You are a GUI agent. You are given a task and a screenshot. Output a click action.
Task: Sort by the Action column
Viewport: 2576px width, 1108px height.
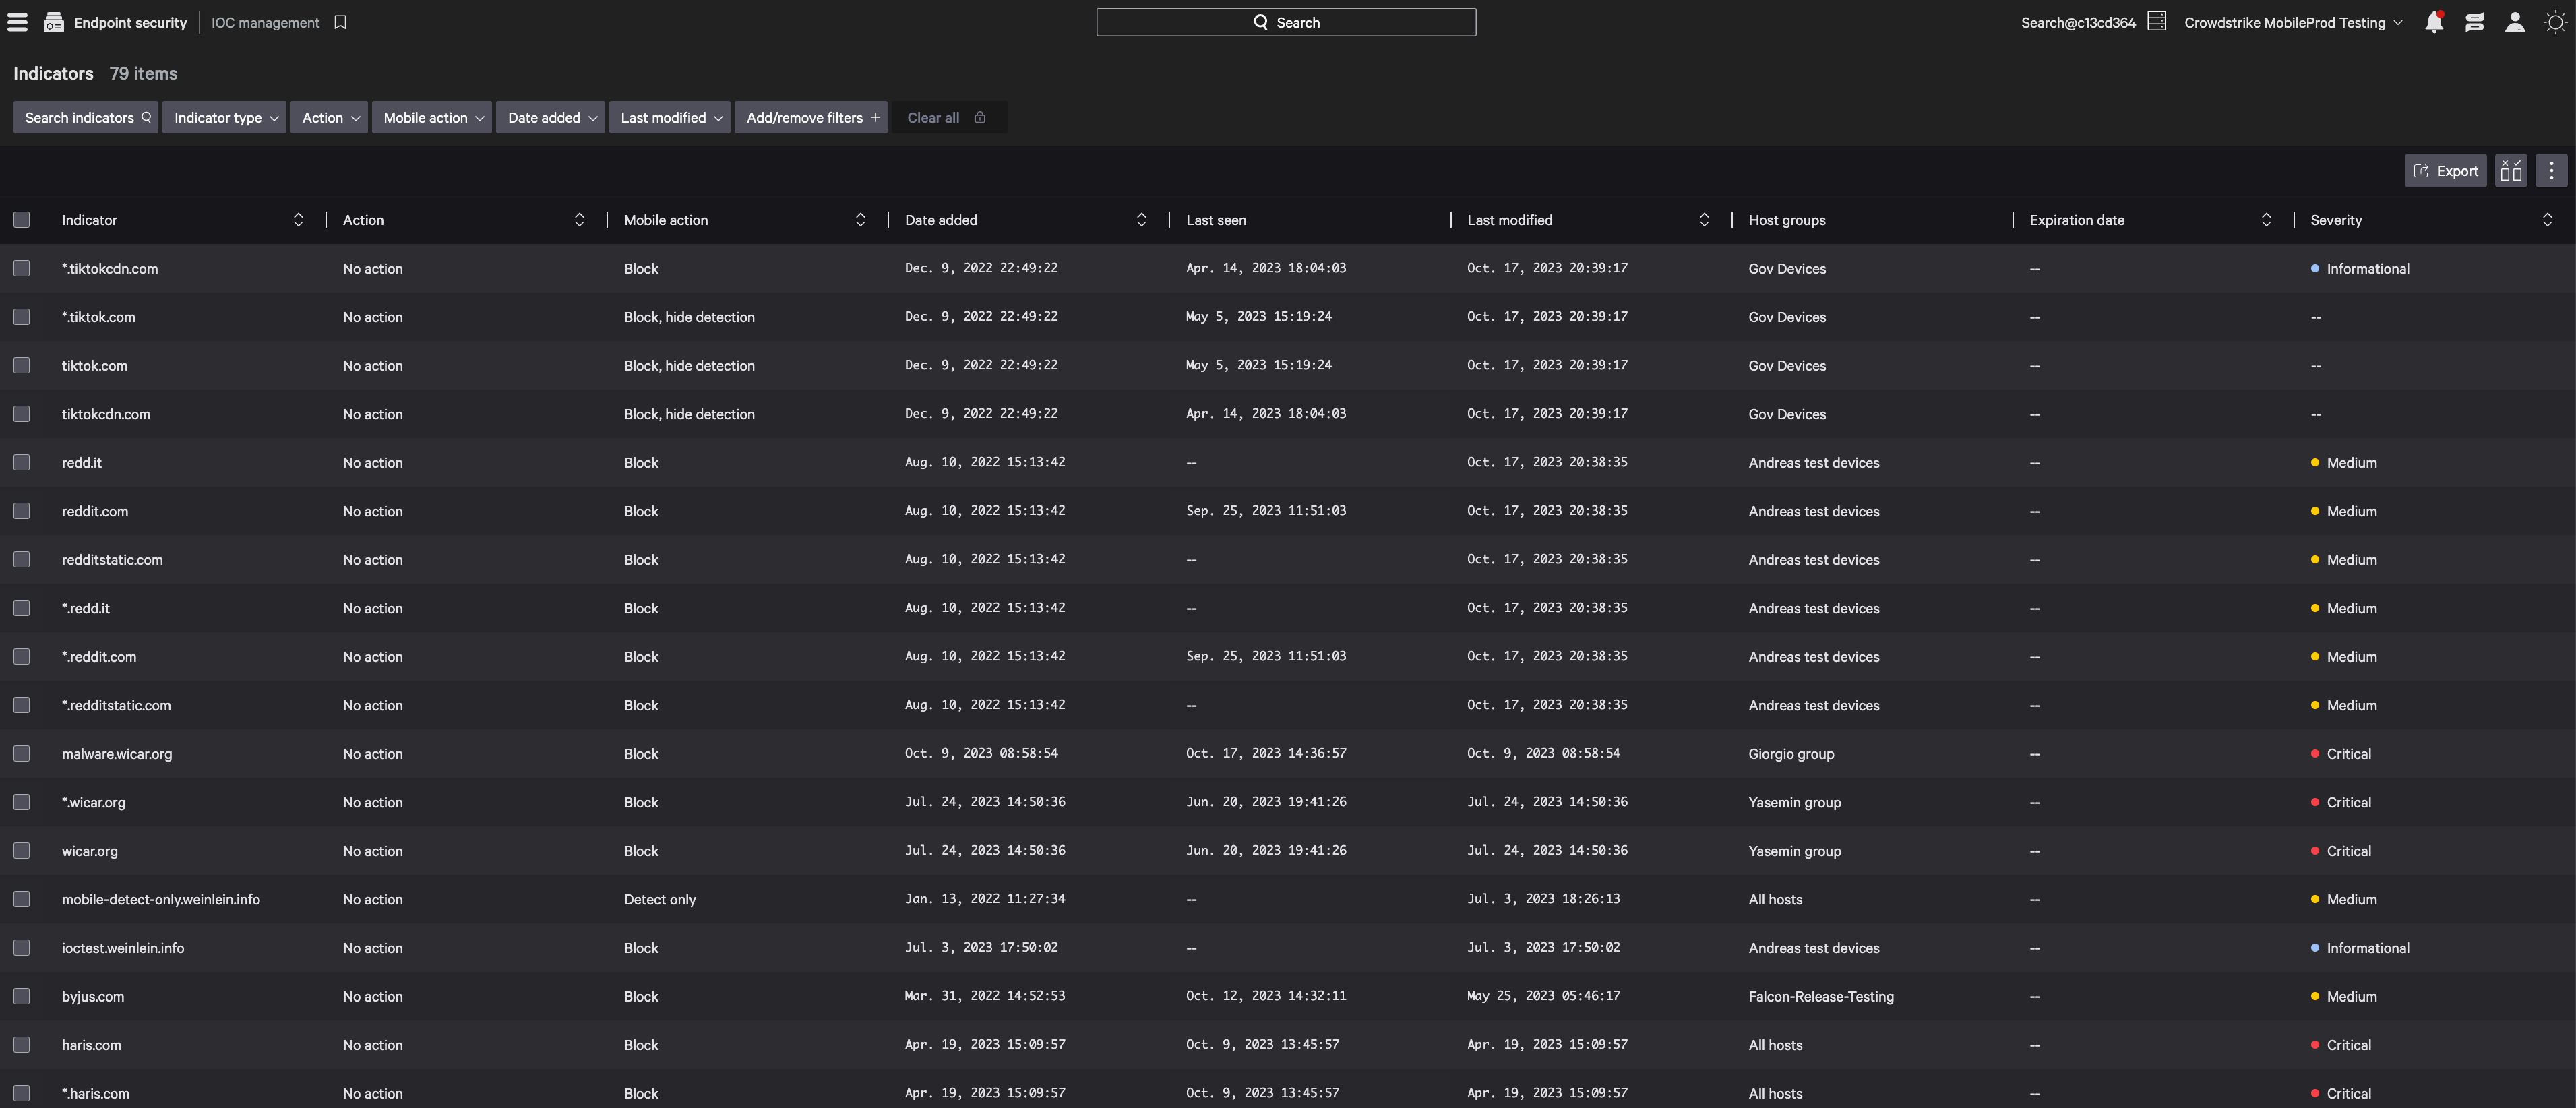click(x=579, y=220)
